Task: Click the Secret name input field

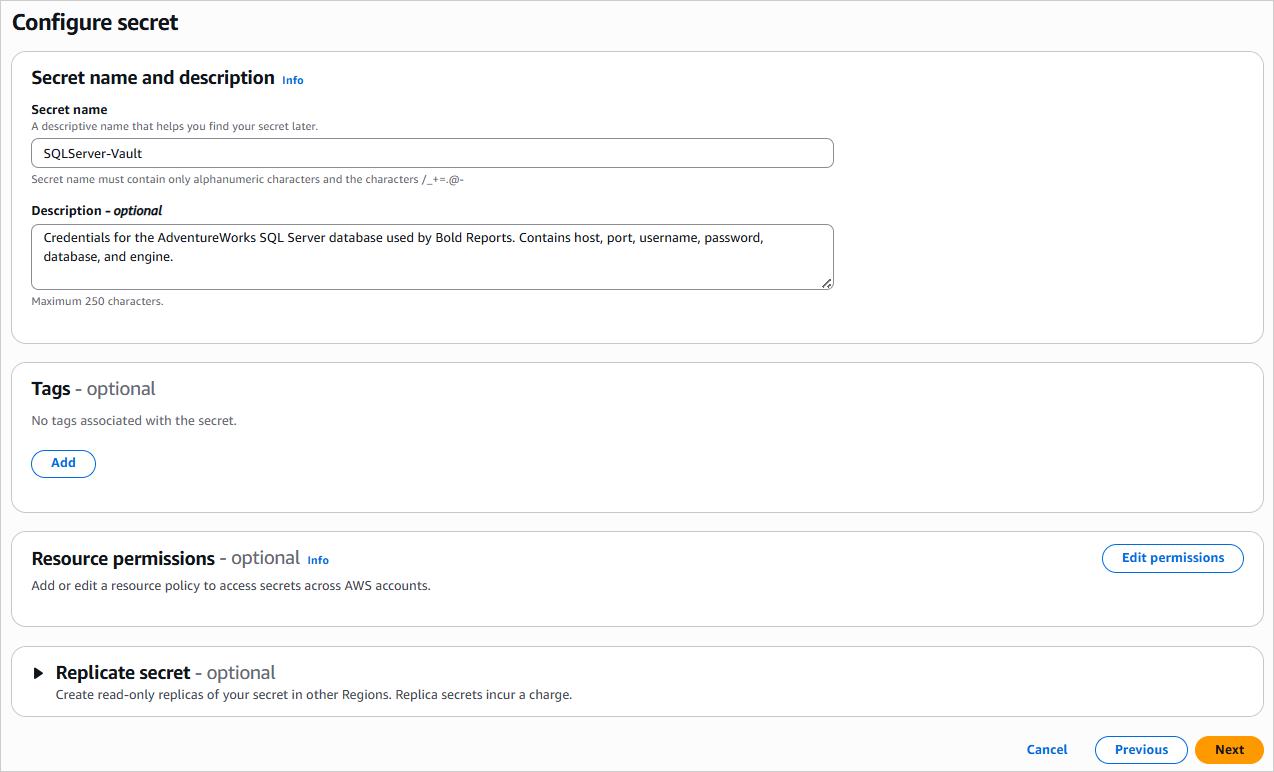Action: click(432, 152)
